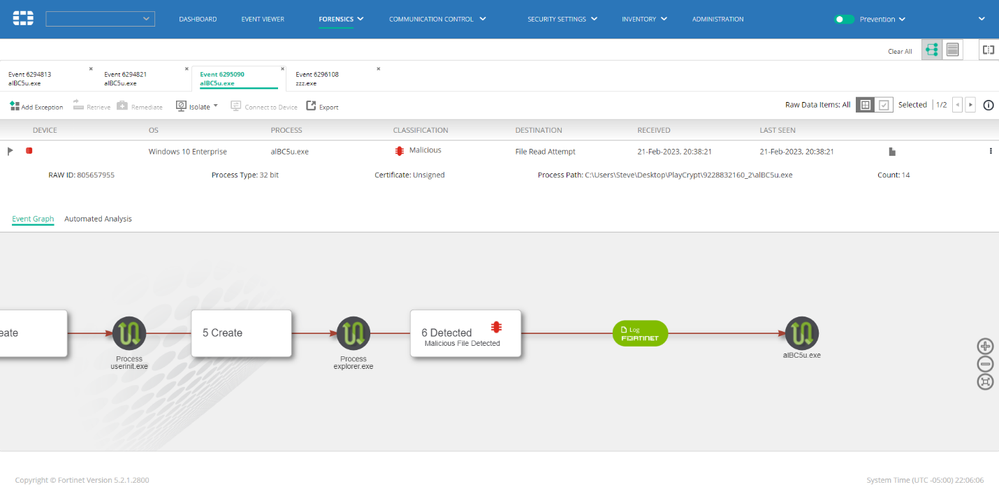Click the Remediate button

[x=140, y=106]
